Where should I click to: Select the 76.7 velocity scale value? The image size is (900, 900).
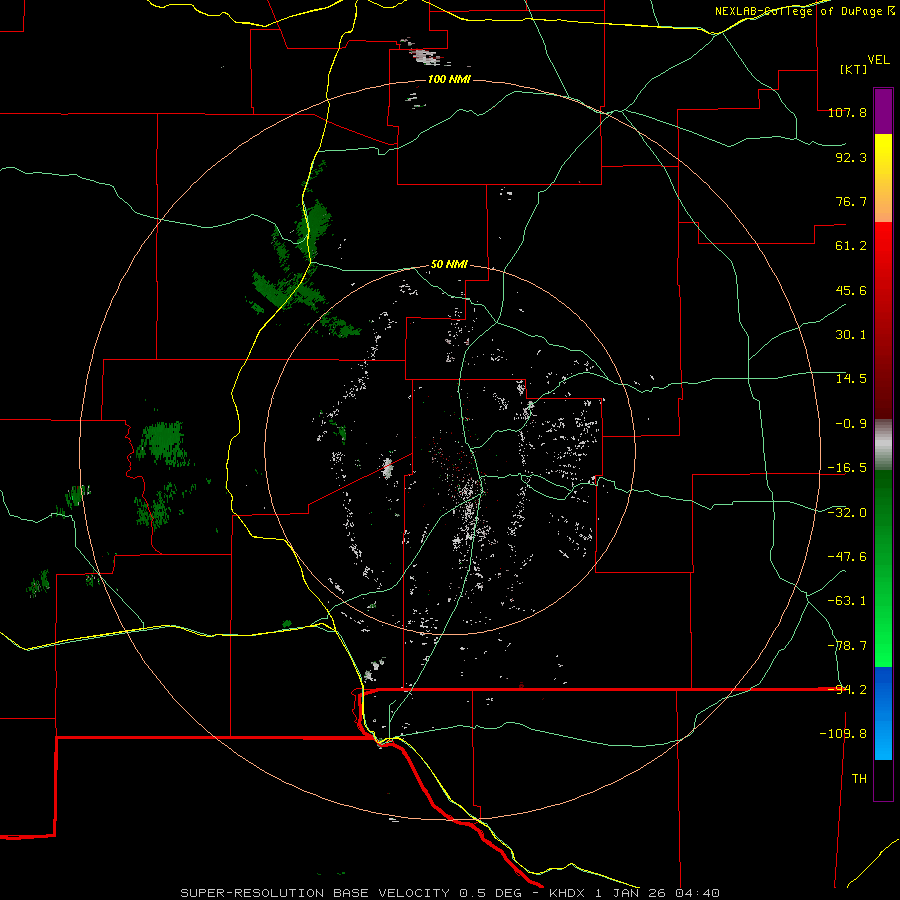[x=851, y=201]
